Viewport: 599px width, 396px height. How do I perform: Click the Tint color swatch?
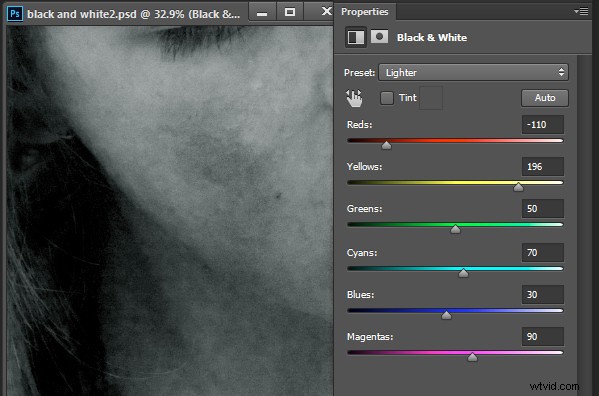point(431,98)
